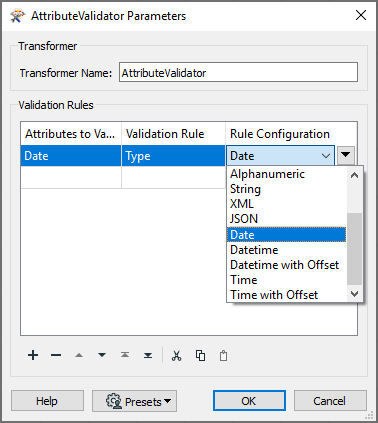Move selected rule to the top
Image resolution: width=378 pixels, height=423 pixels.
tap(125, 355)
